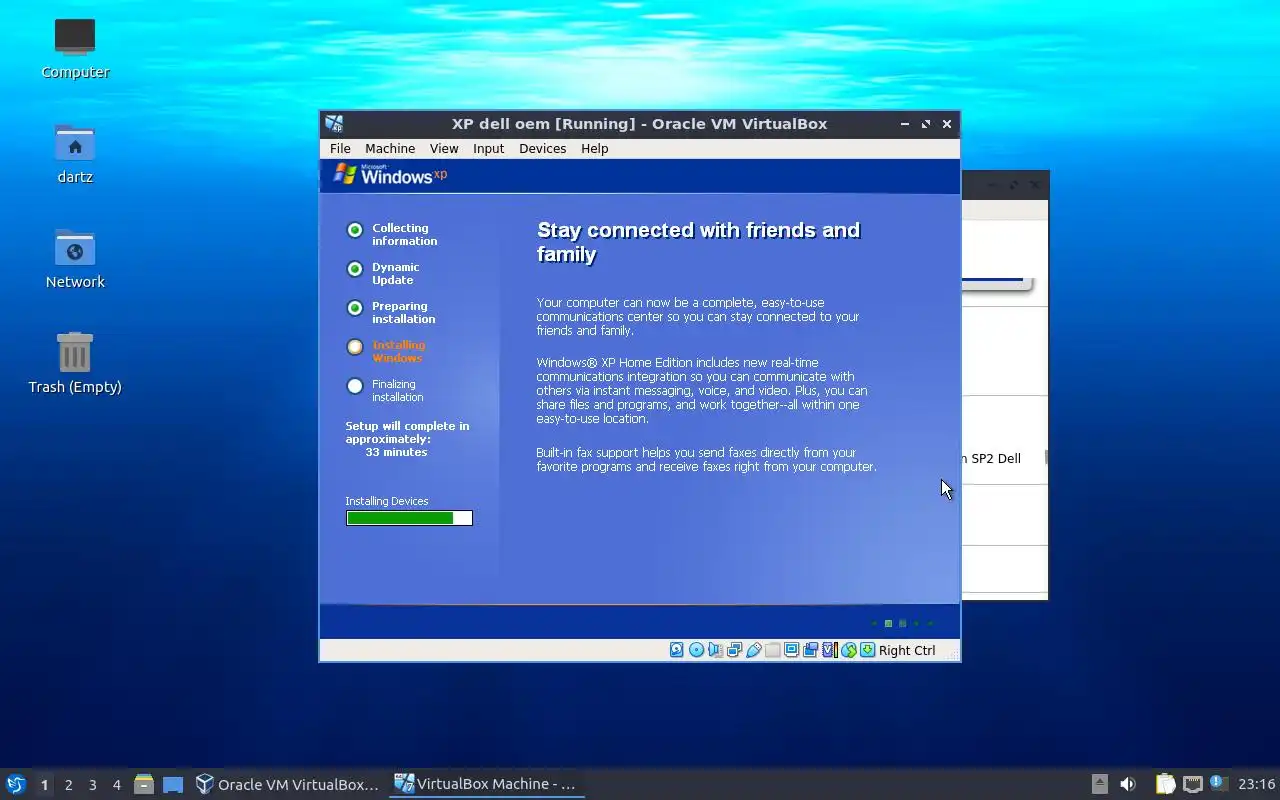
Task: Click the 'Stay connected with friends and family' heading
Action: (x=698, y=242)
